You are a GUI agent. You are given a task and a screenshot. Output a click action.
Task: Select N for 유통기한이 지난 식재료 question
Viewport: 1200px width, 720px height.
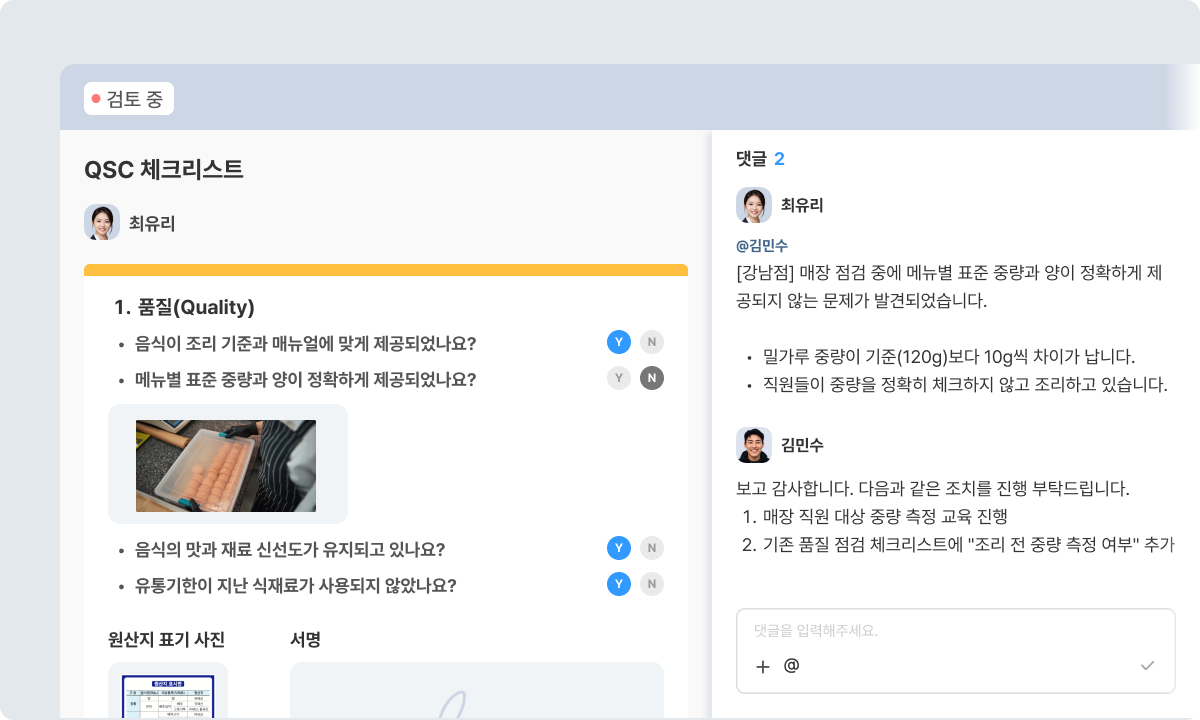point(652,584)
